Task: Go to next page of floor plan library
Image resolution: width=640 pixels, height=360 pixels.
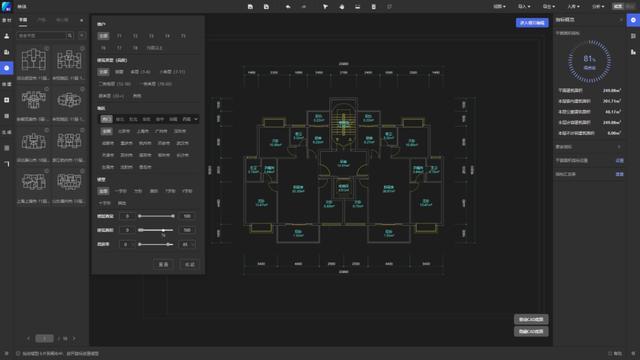Action: click(74, 338)
